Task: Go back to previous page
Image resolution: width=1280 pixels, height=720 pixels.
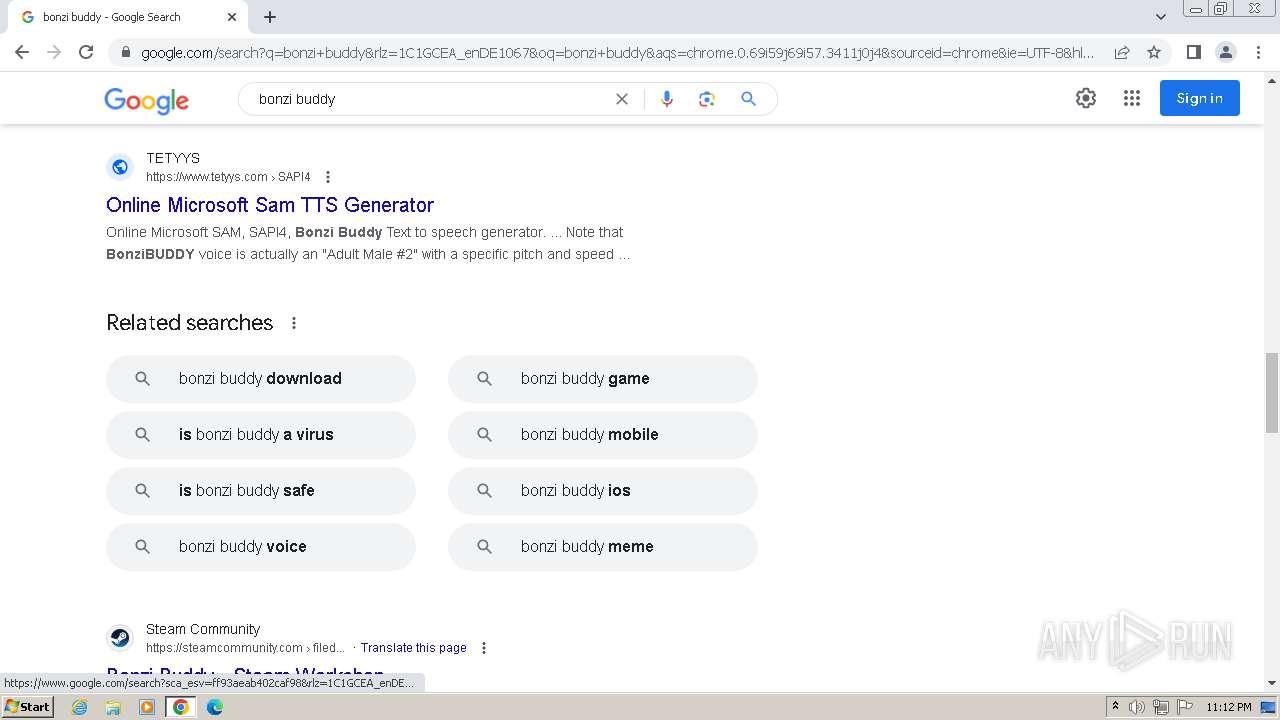Action: point(22,52)
